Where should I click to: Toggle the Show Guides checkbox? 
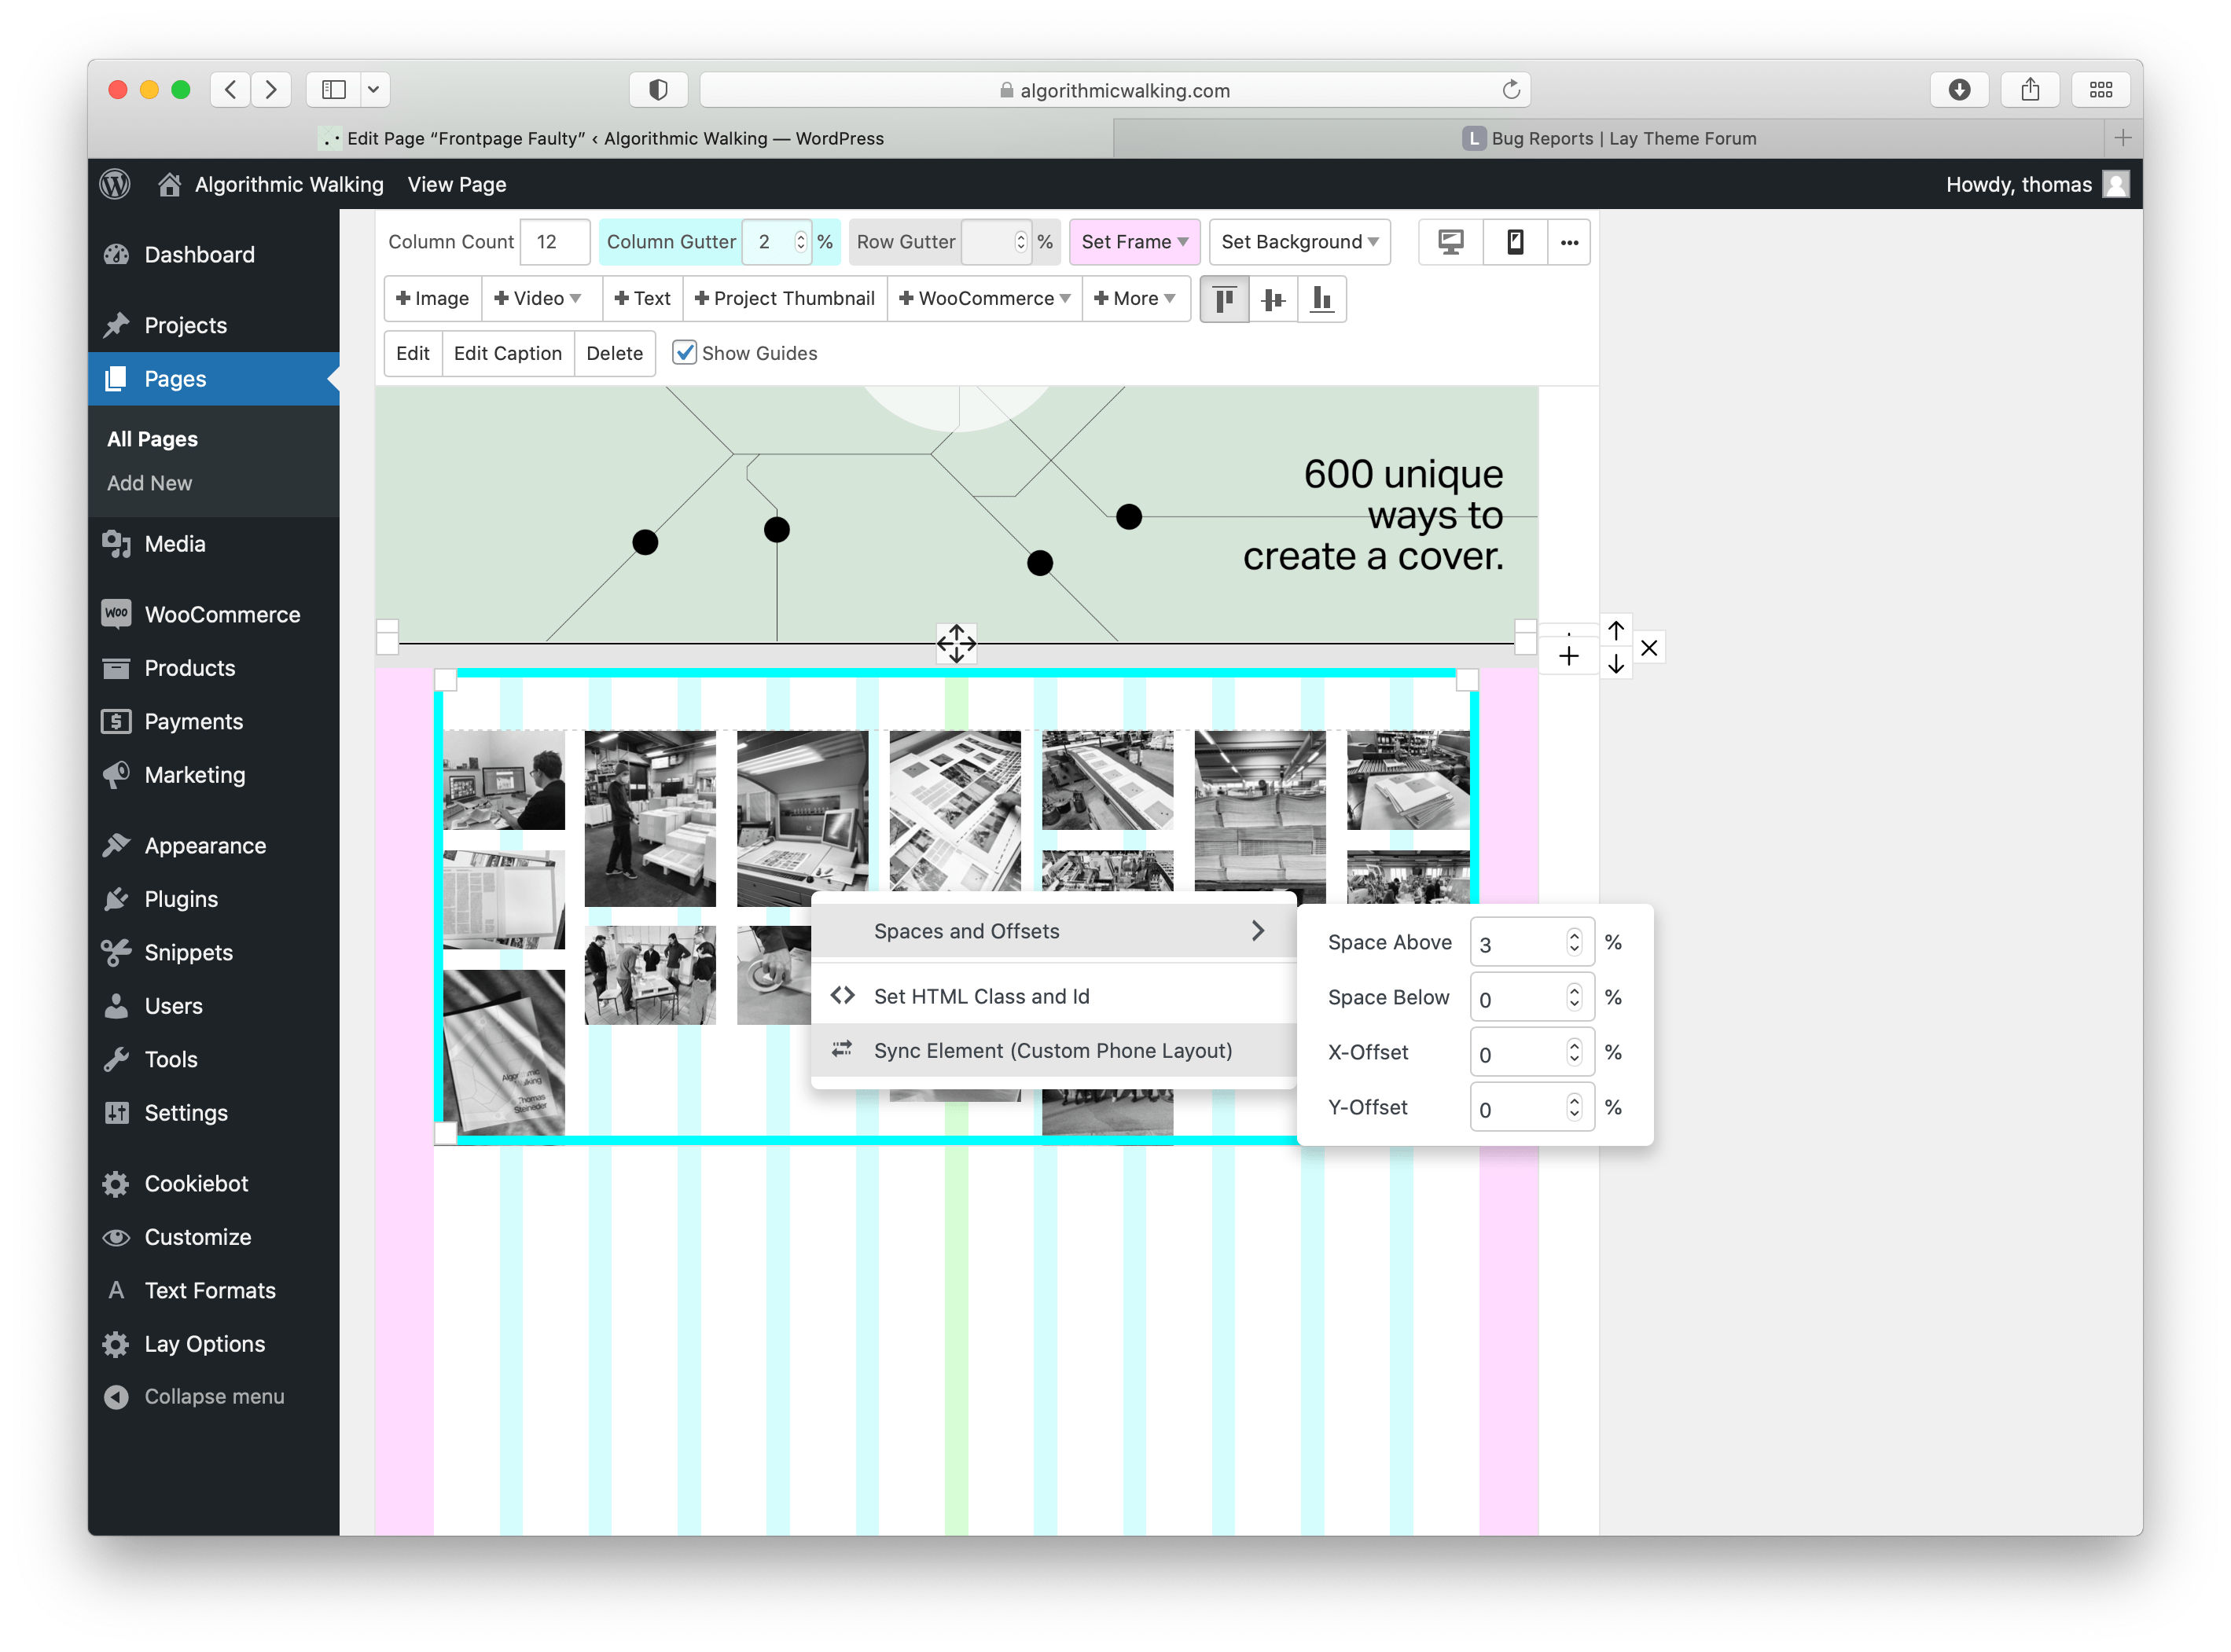click(x=685, y=353)
